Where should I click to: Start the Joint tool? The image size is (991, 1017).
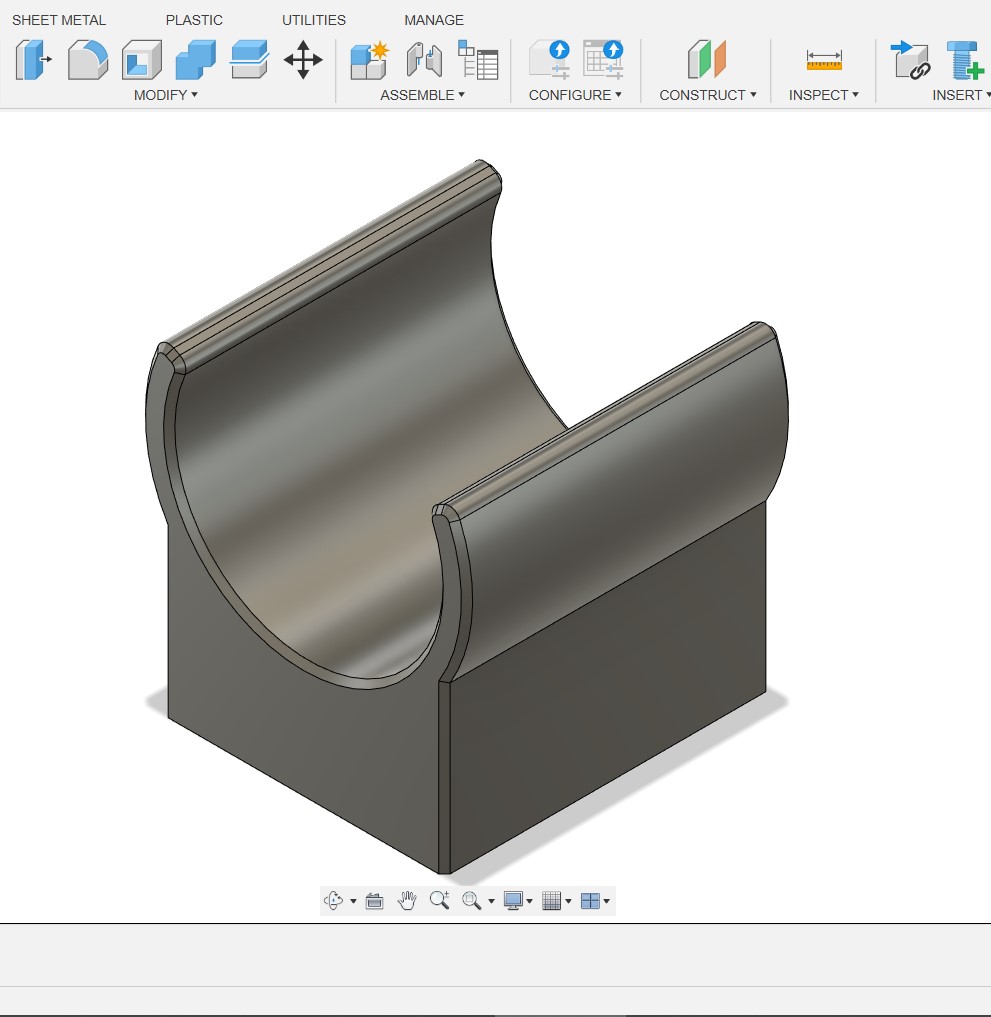pos(424,60)
